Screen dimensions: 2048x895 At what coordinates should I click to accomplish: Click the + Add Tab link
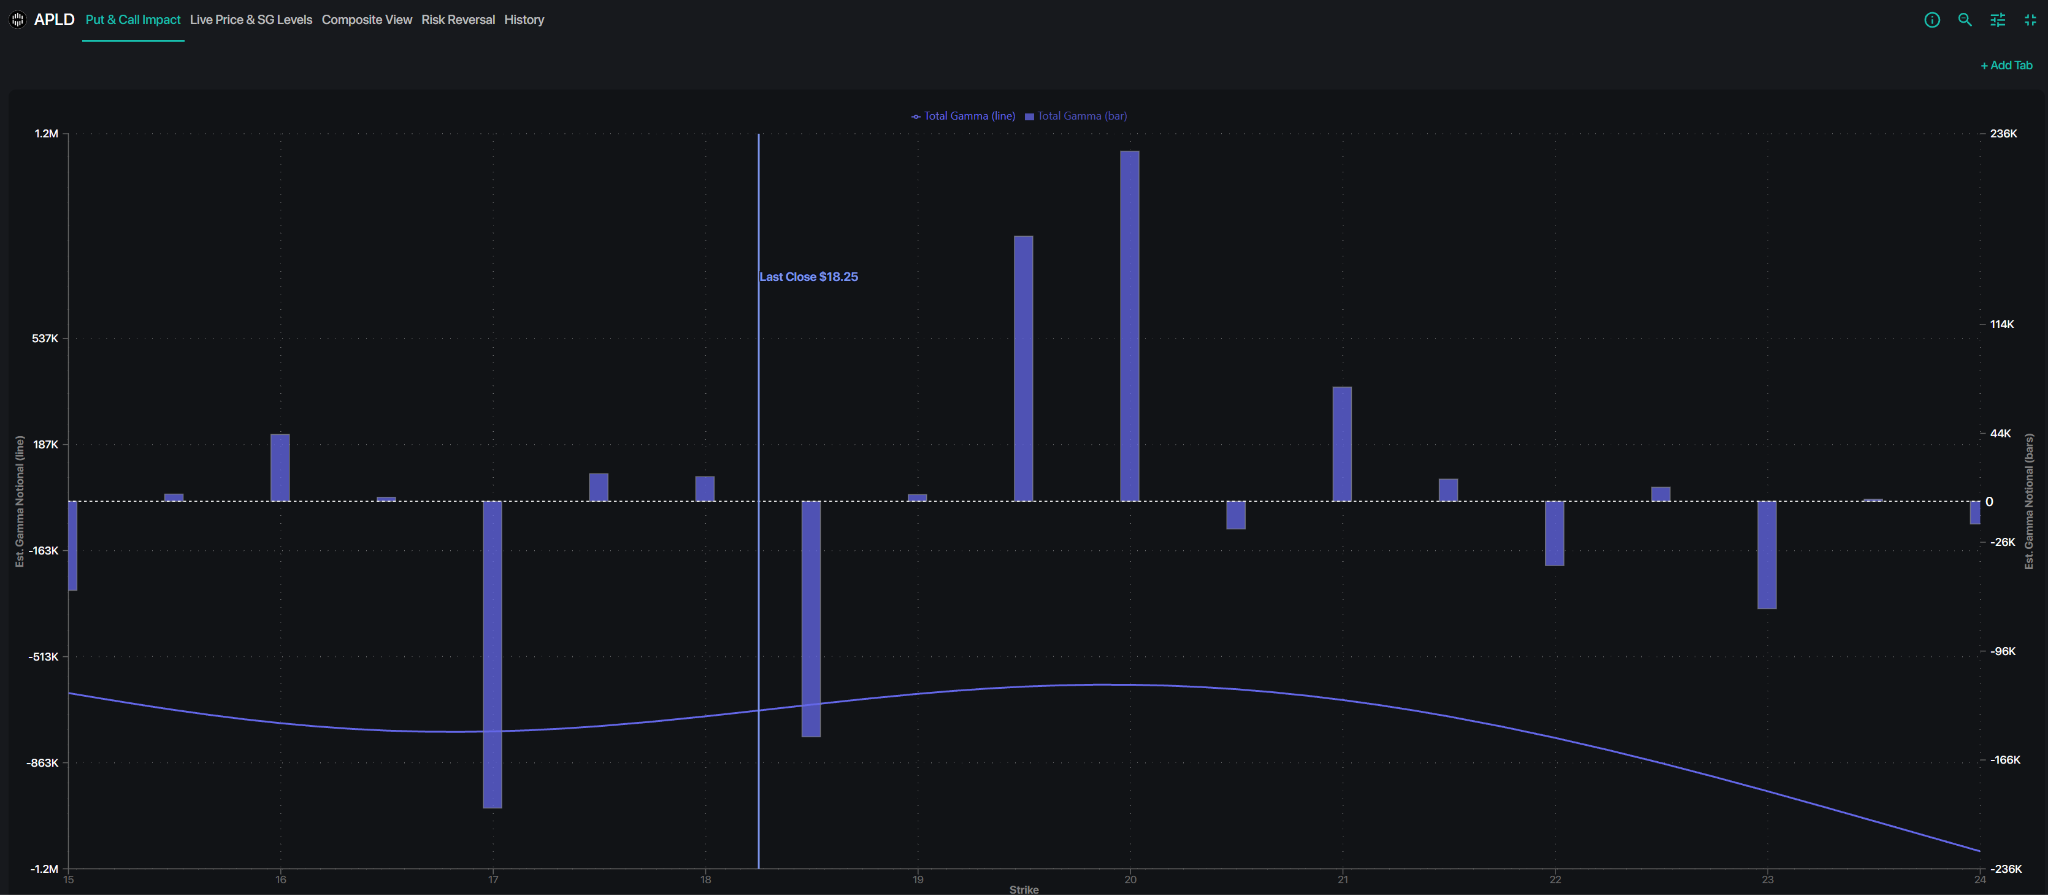(2006, 65)
